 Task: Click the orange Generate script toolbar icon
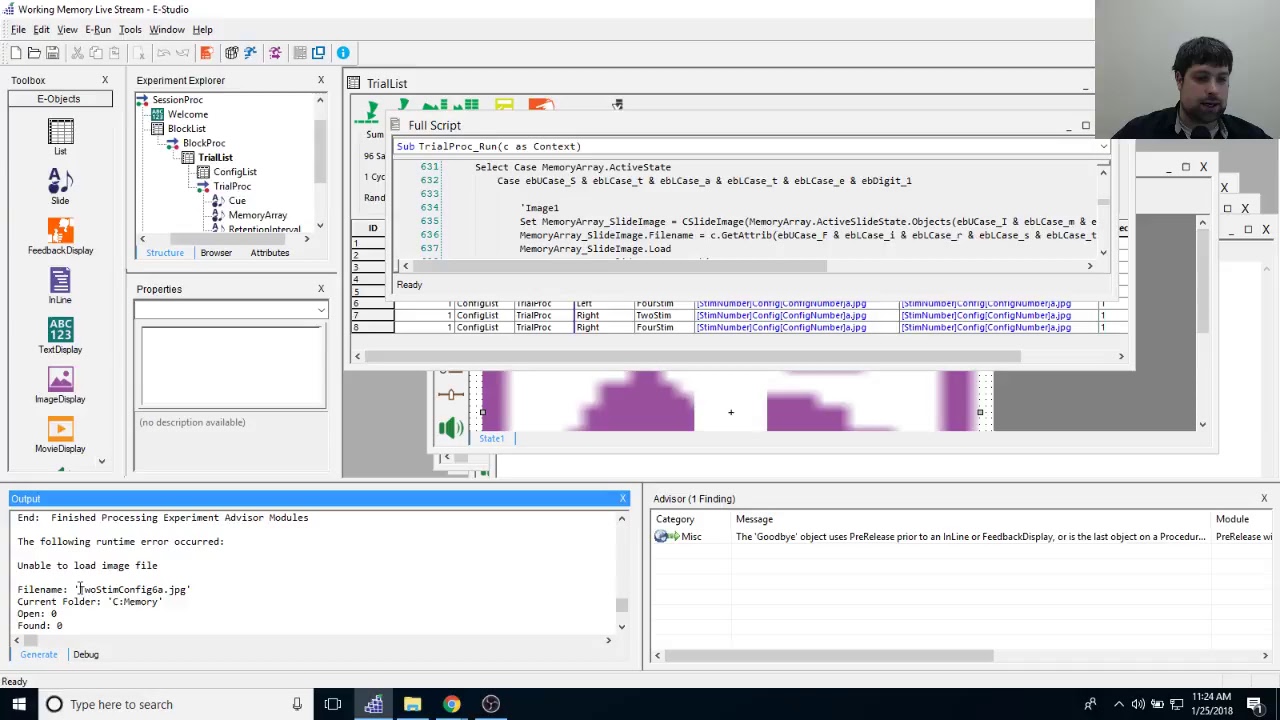click(206, 53)
